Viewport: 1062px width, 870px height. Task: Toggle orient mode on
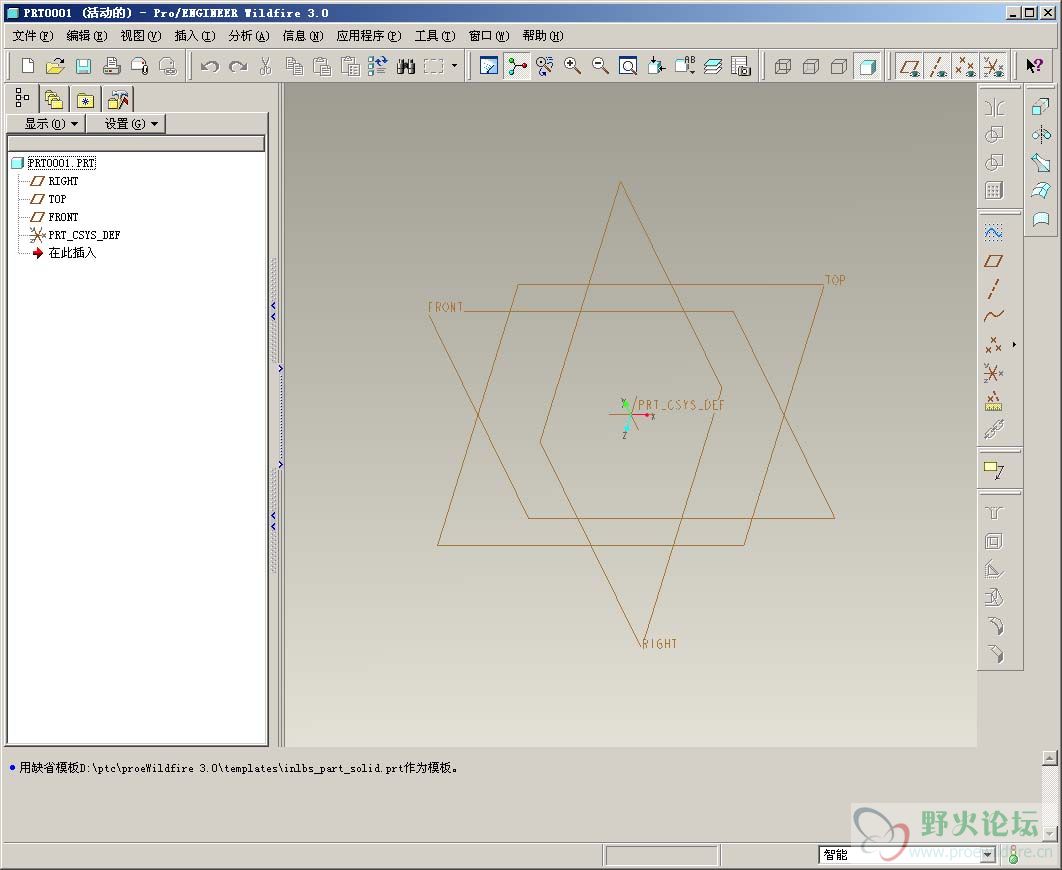[545, 66]
